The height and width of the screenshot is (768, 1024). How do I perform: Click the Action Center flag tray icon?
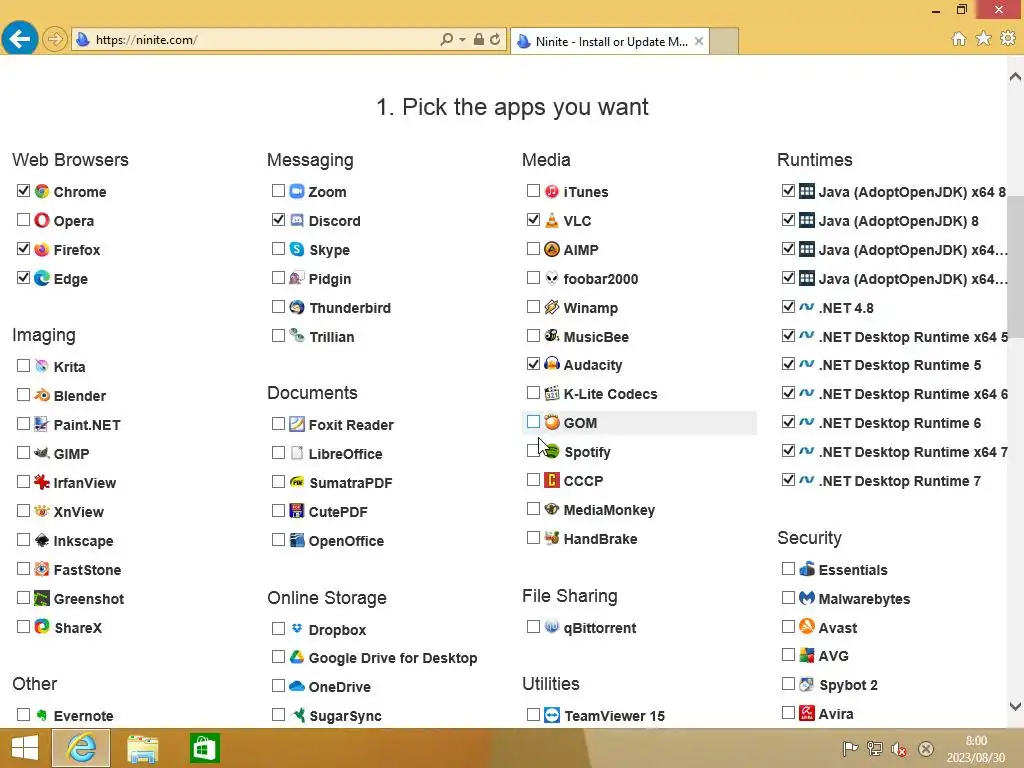pyautogui.click(x=850, y=748)
